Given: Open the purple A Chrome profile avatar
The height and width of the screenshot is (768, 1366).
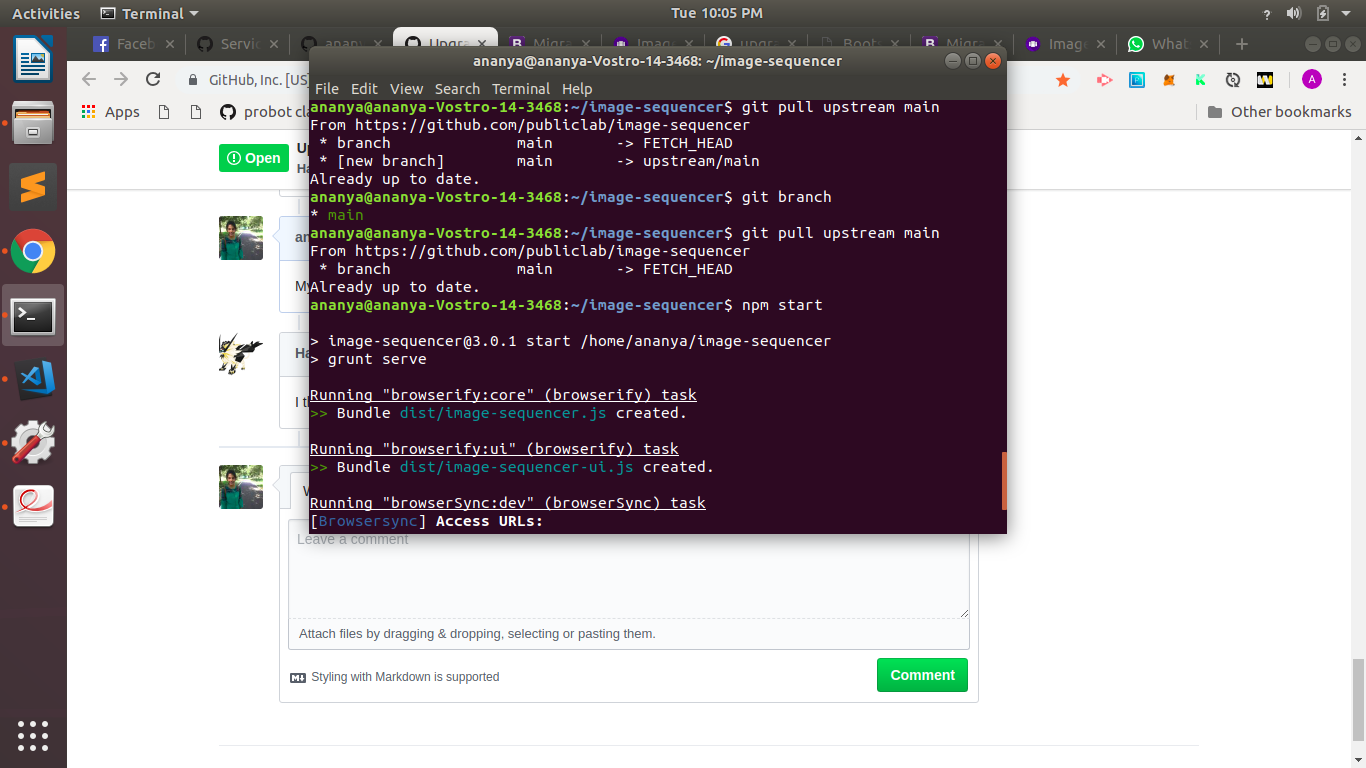Looking at the screenshot, I should coord(1311,80).
